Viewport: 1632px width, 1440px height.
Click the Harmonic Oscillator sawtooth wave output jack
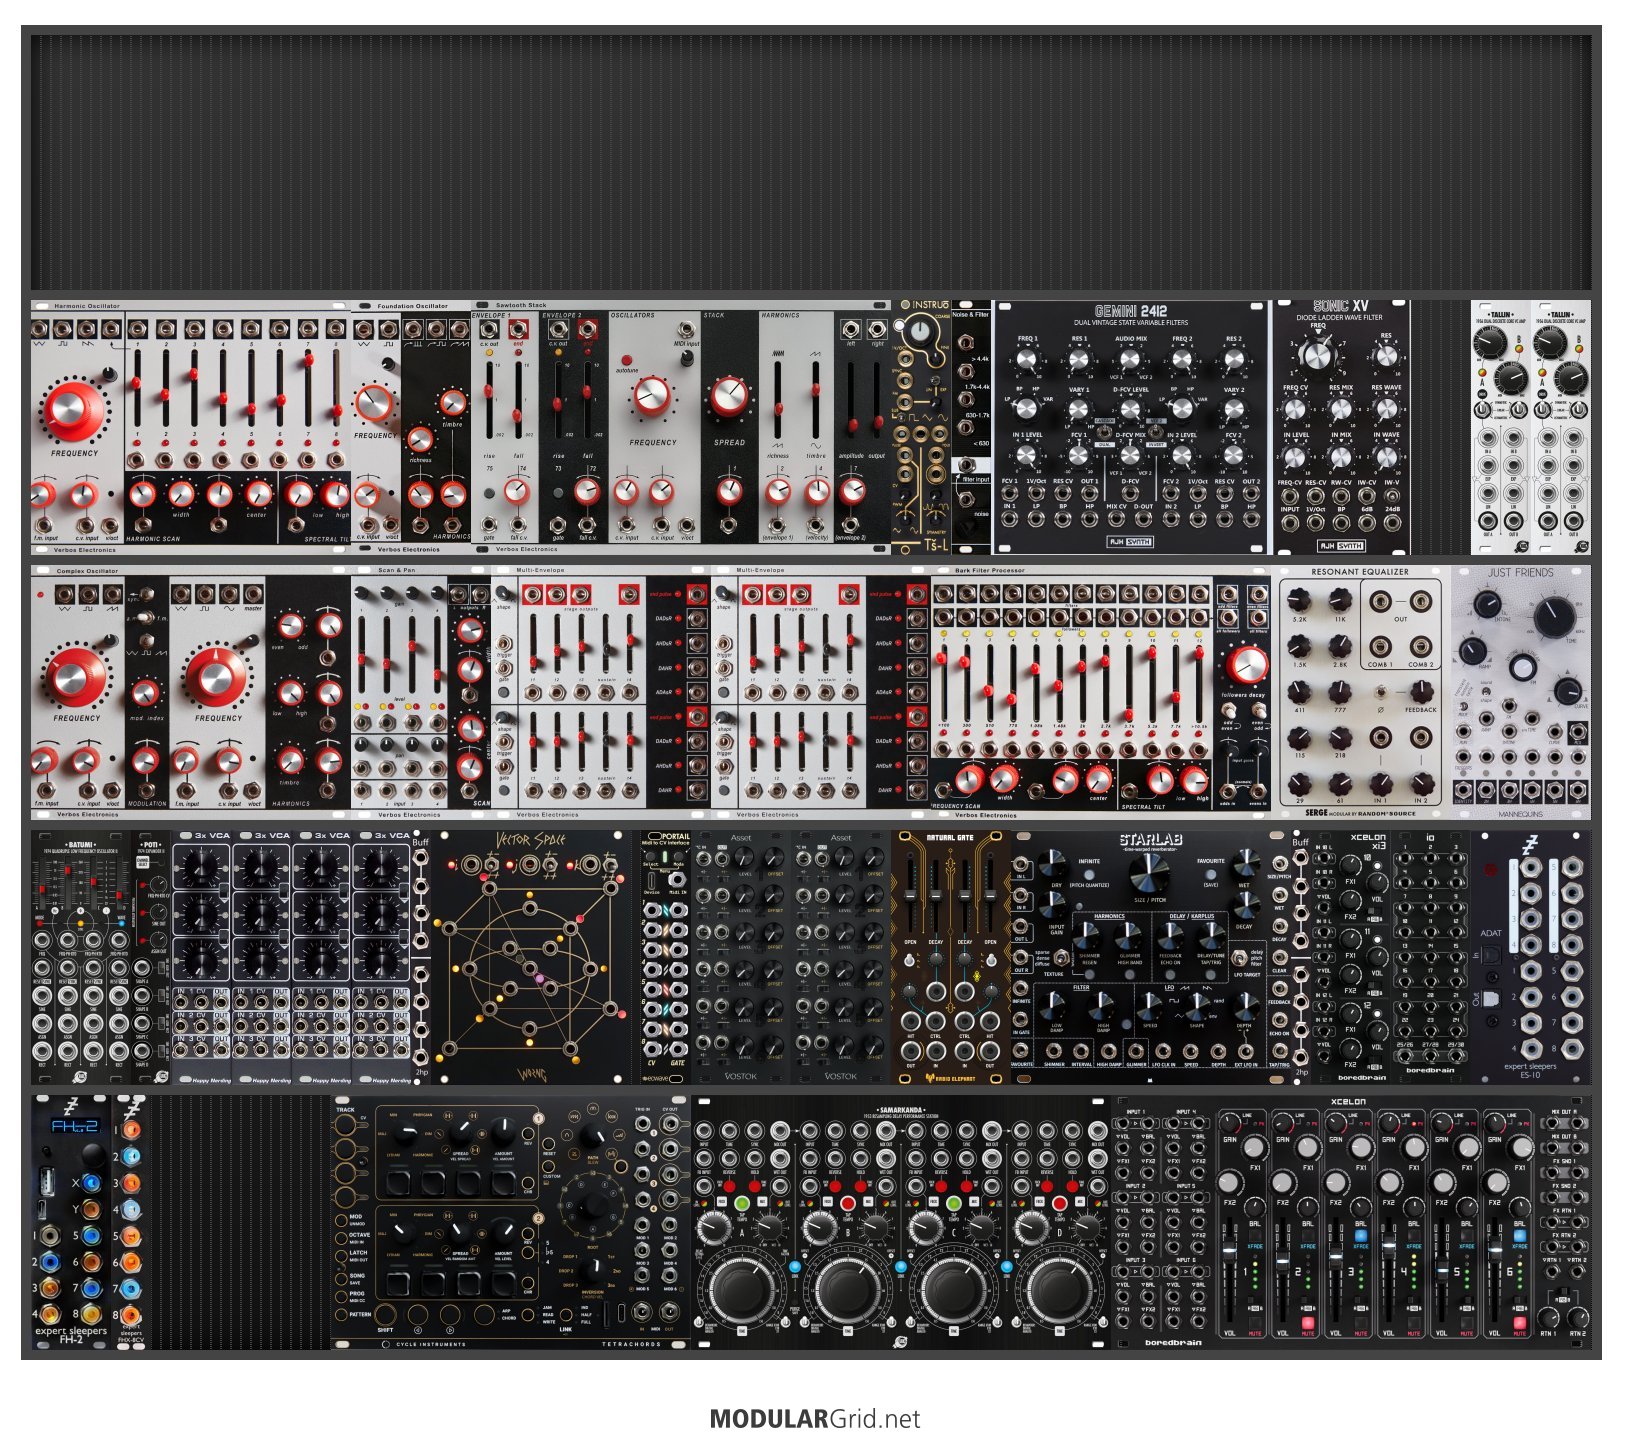89,329
